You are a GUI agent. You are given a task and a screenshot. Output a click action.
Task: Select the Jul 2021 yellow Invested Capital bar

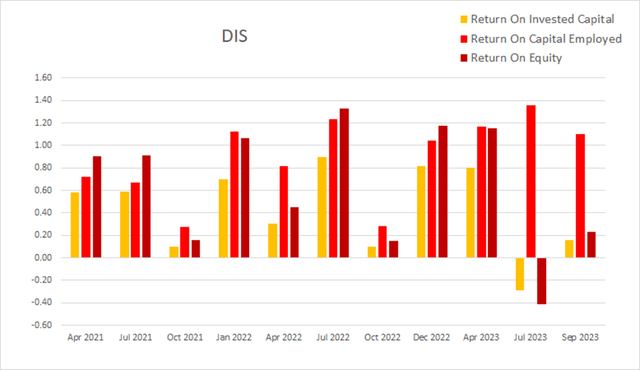pos(124,224)
